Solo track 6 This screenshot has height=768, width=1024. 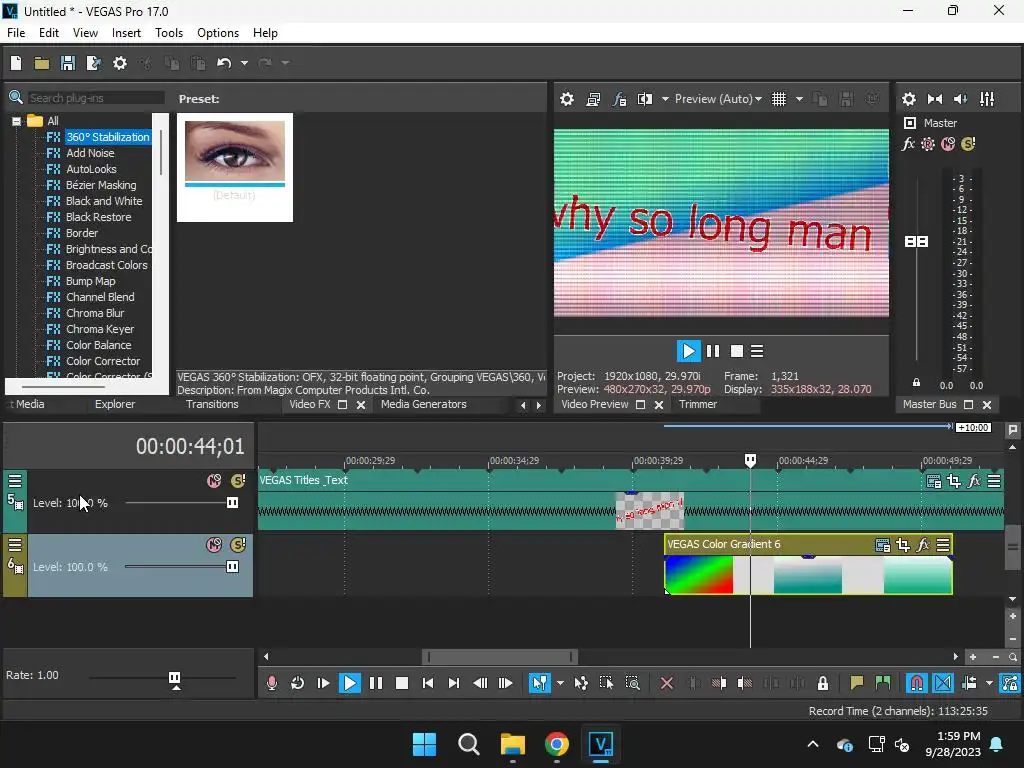(238, 545)
